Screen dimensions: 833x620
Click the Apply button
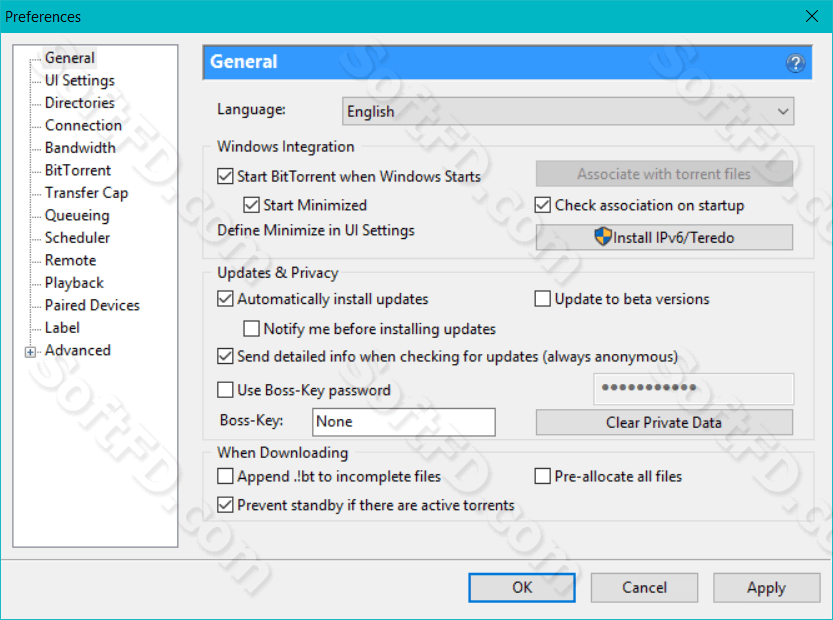click(x=767, y=587)
